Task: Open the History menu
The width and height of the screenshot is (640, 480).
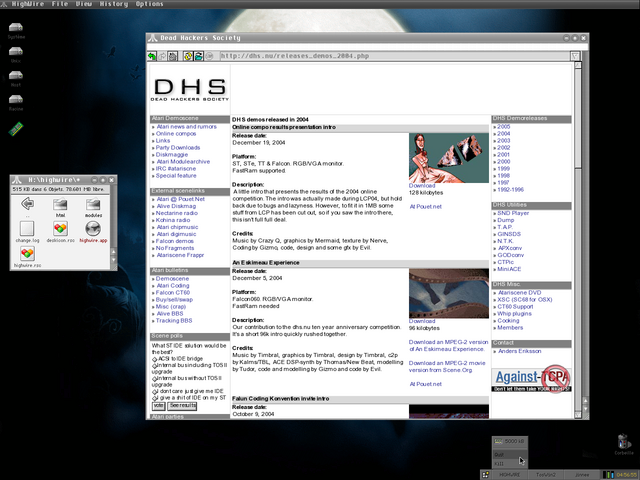Action: (113, 4)
